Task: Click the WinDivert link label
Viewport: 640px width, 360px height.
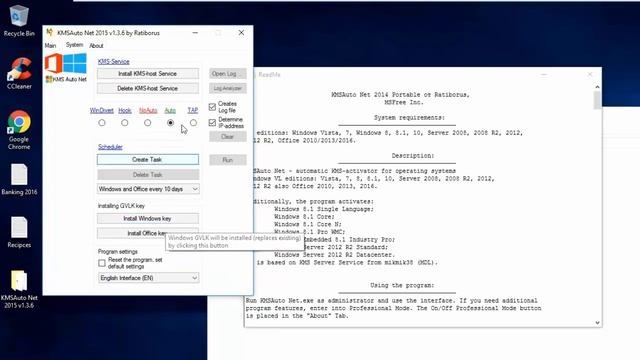Action: click(x=102, y=111)
